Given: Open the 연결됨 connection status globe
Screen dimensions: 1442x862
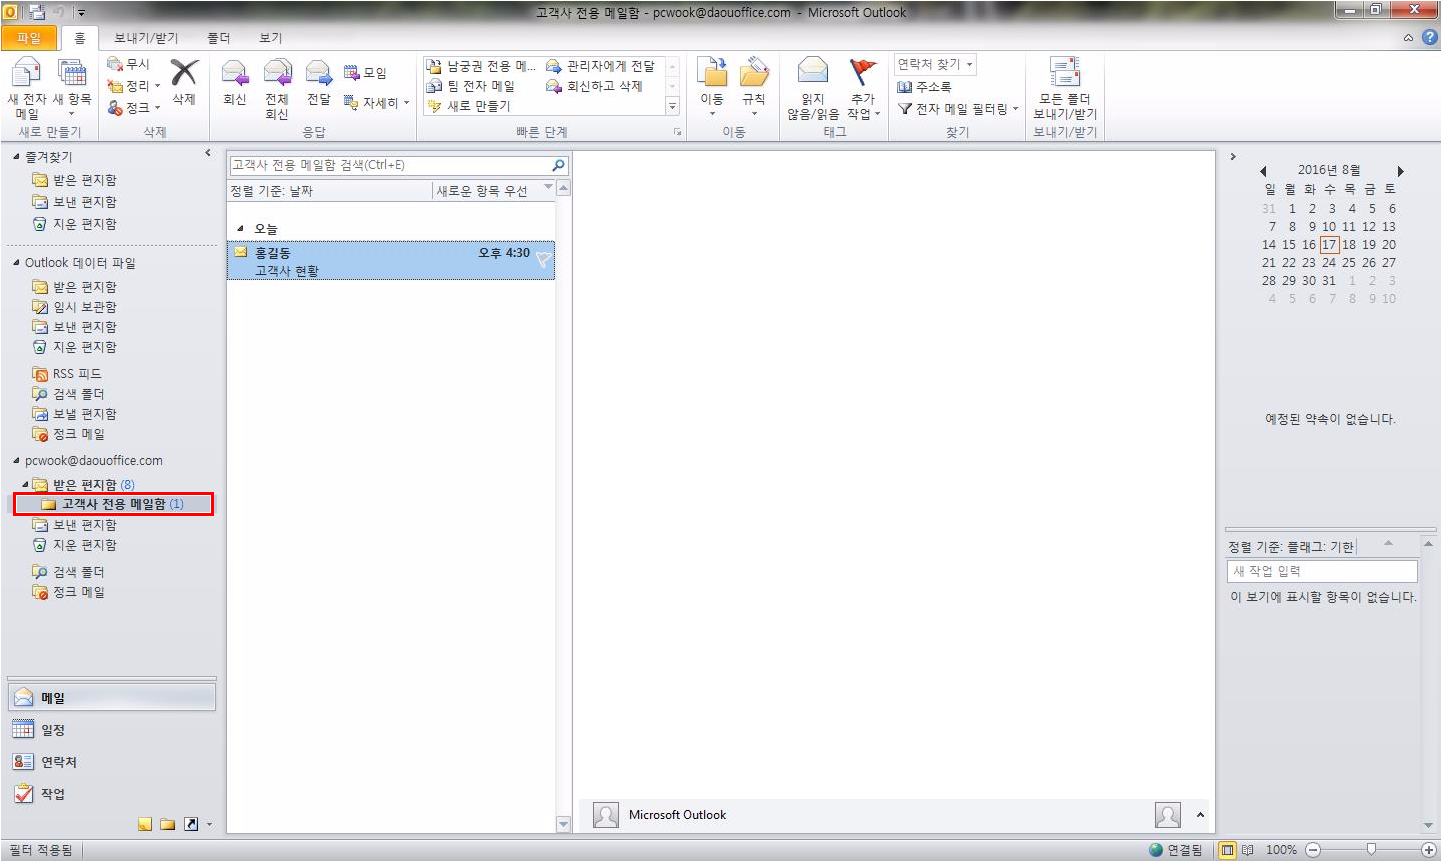Looking at the screenshot, I should tap(1156, 850).
